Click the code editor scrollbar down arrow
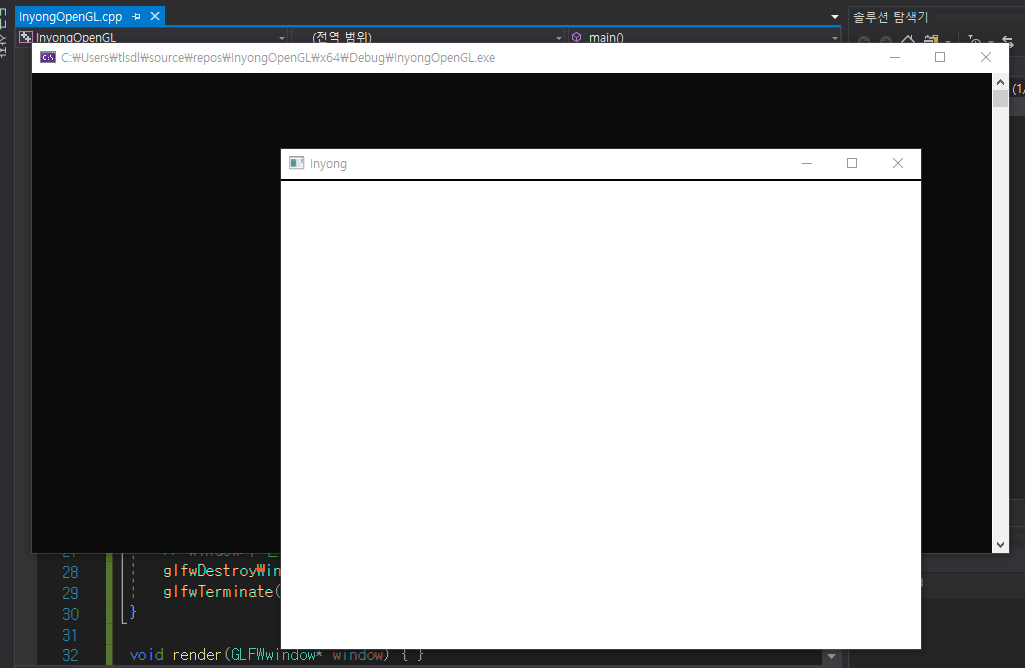The image size is (1025, 668). click(x=832, y=656)
